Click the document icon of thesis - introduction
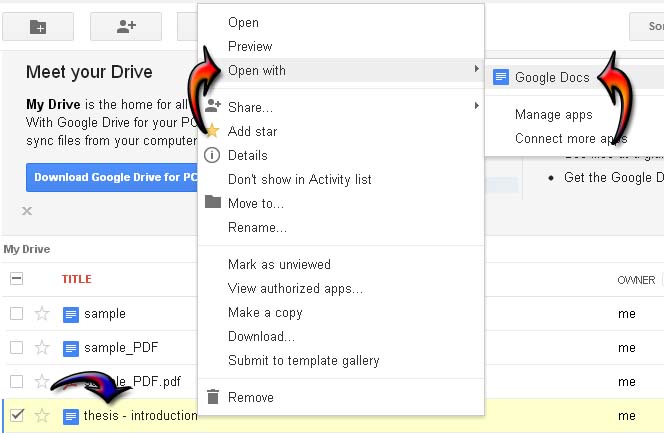This screenshot has width=664, height=437. point(71,417)
